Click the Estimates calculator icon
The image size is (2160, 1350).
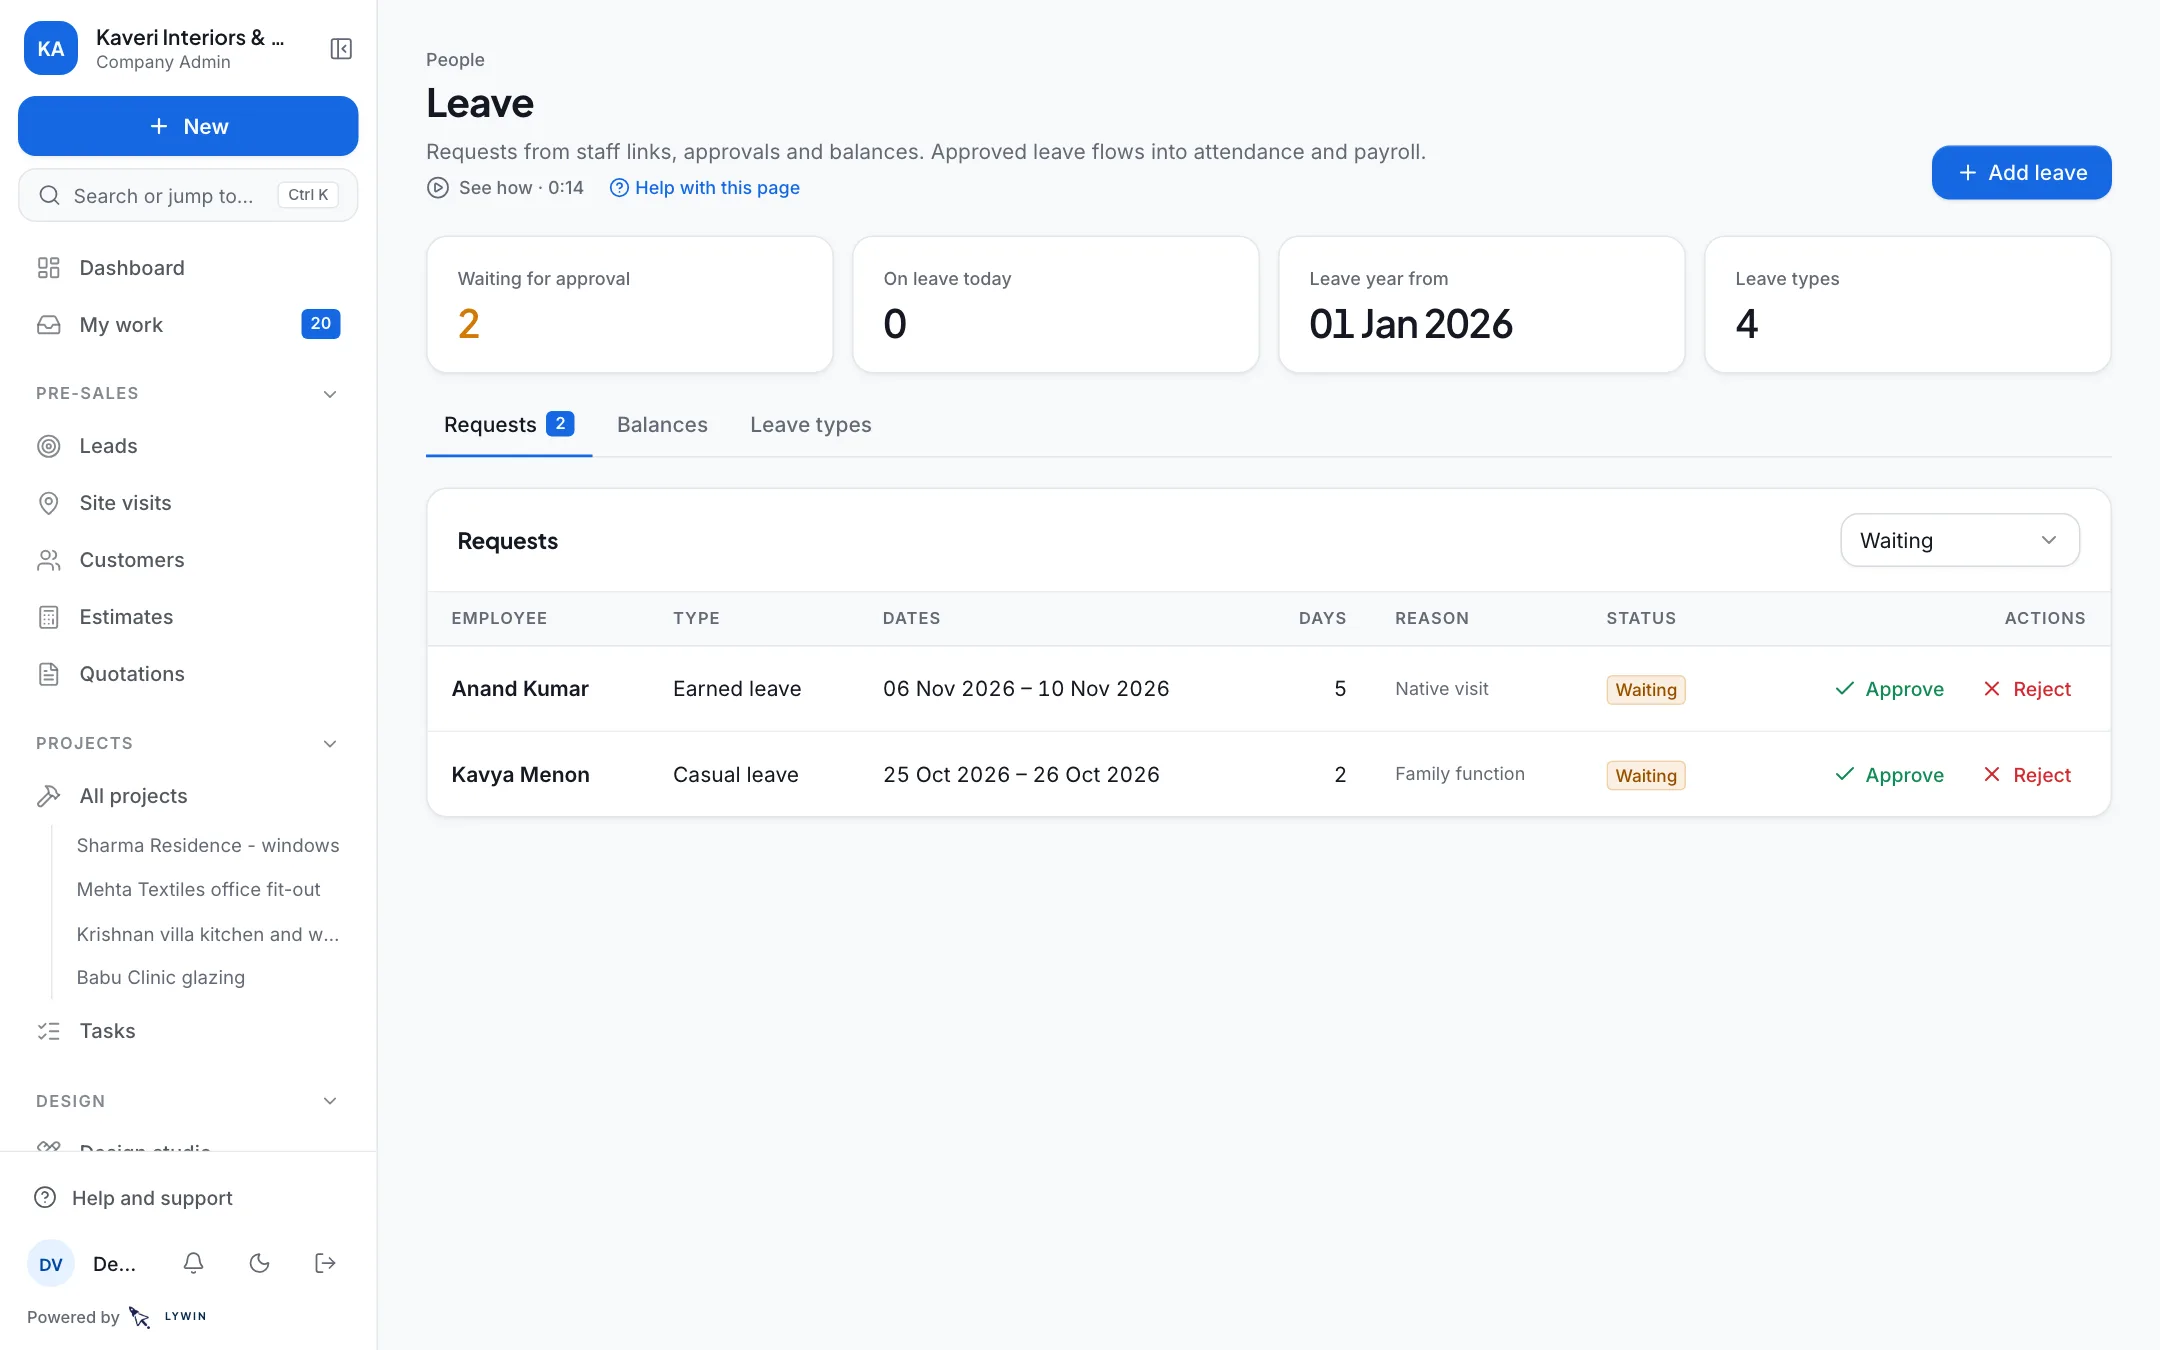point(49,617)
